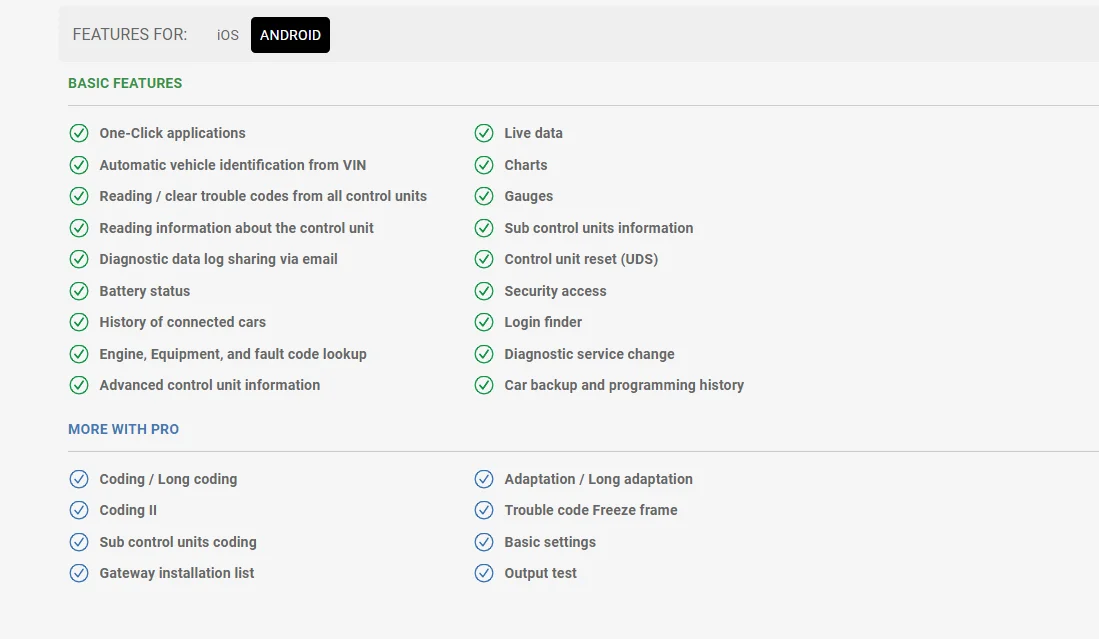Click checkmark icon next to Security access

tap(484, 291)
